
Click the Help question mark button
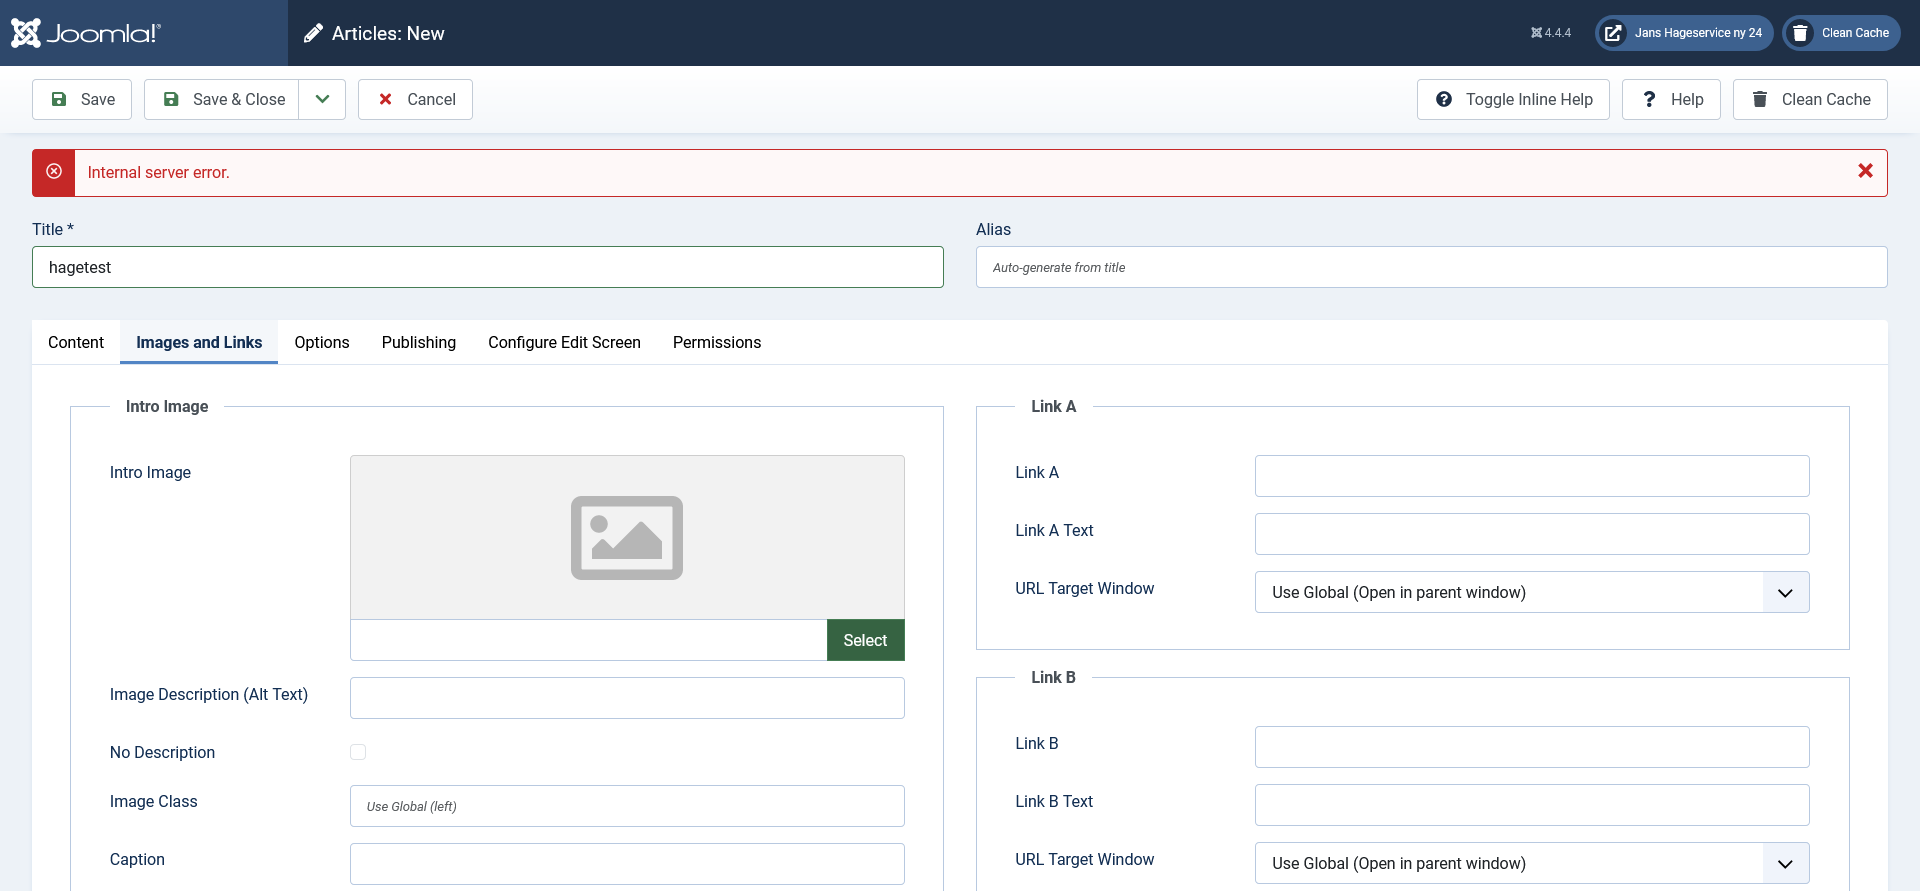pyautogui.click(x=1671, y=99)
